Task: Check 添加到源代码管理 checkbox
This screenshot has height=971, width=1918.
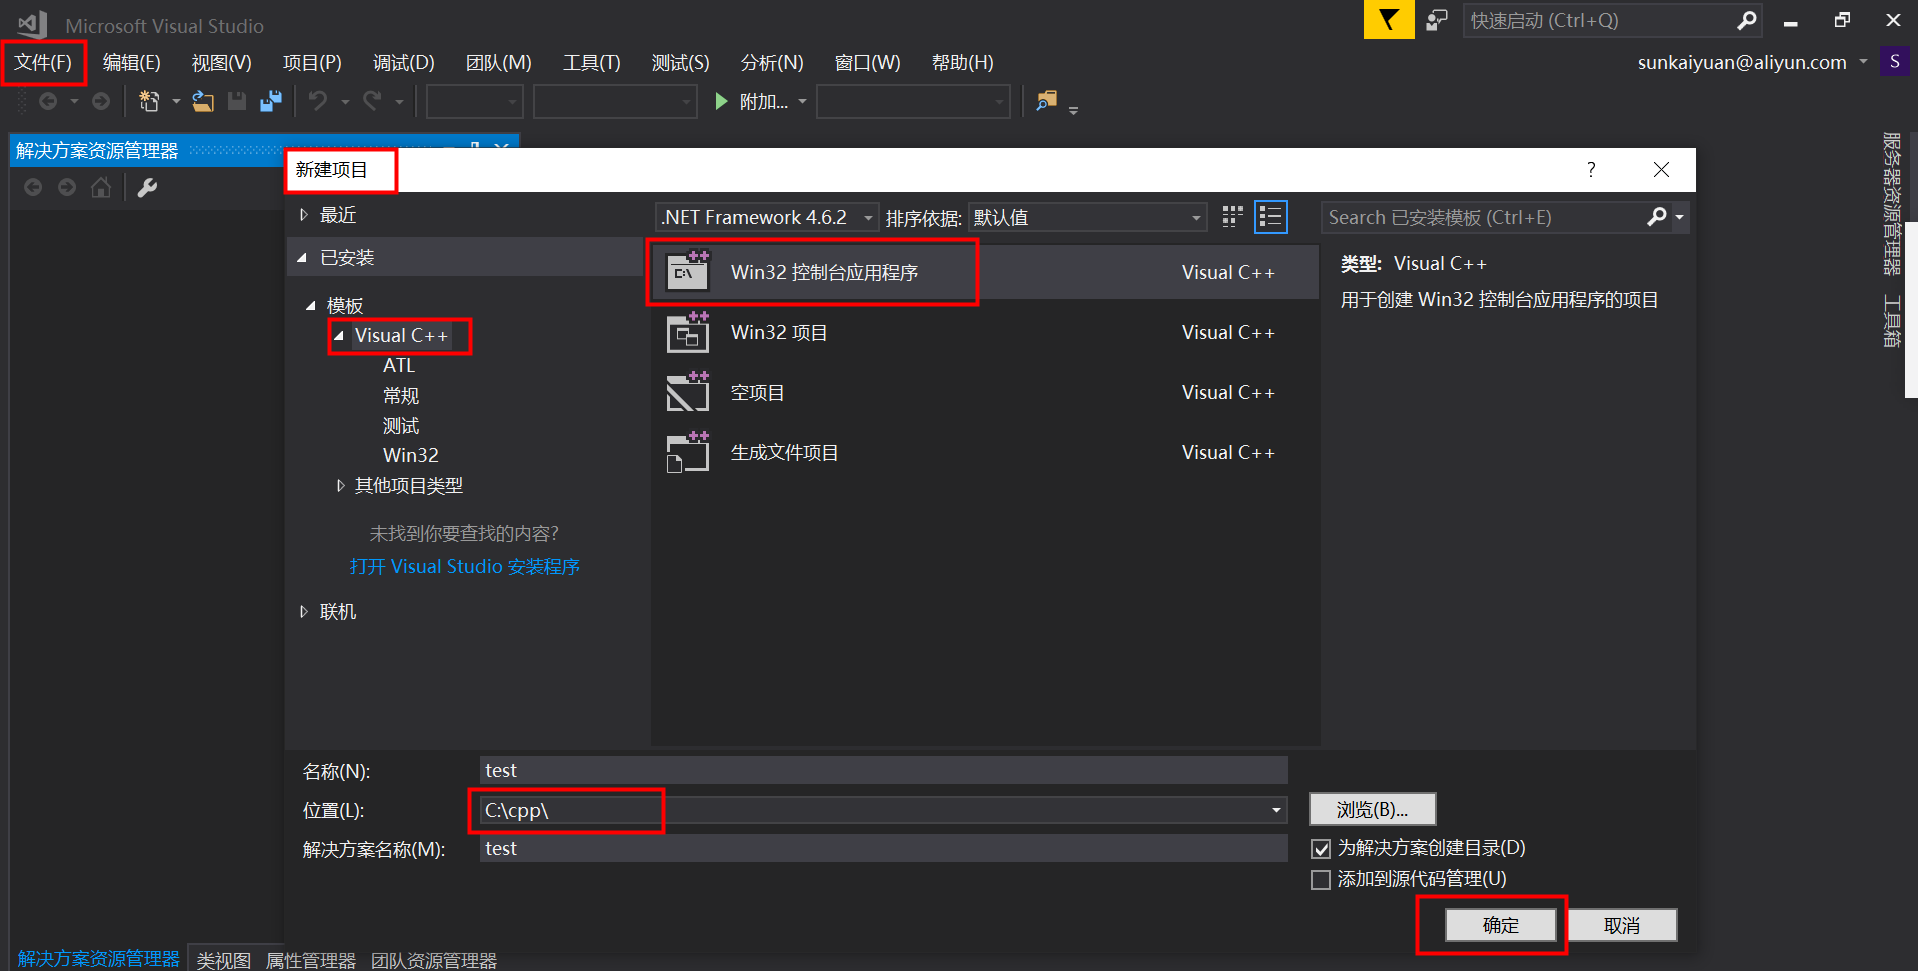Action: (x=1321, y=880)
